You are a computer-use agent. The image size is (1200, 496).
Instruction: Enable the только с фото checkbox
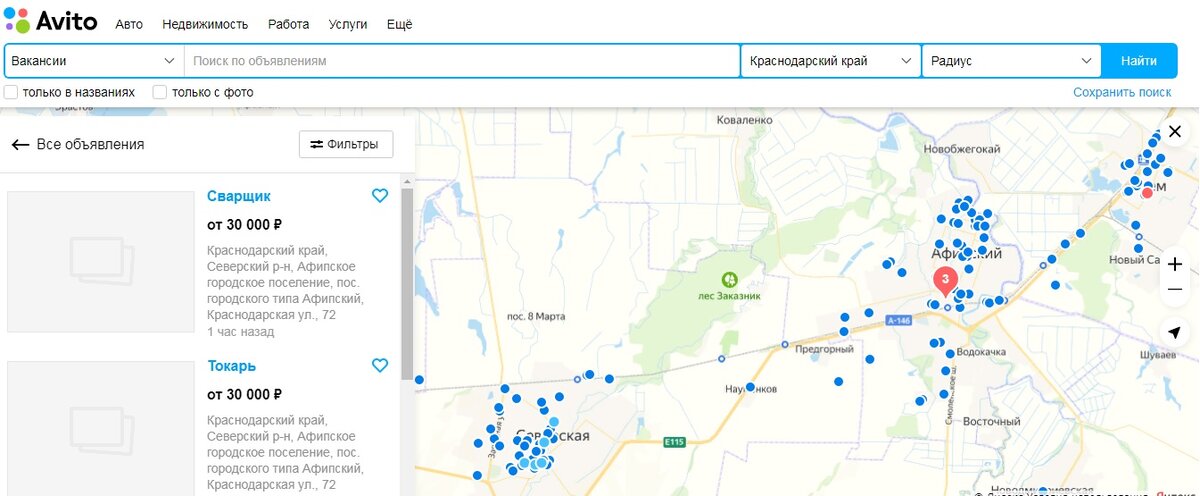pyautogui.click(x=160, y=92)
